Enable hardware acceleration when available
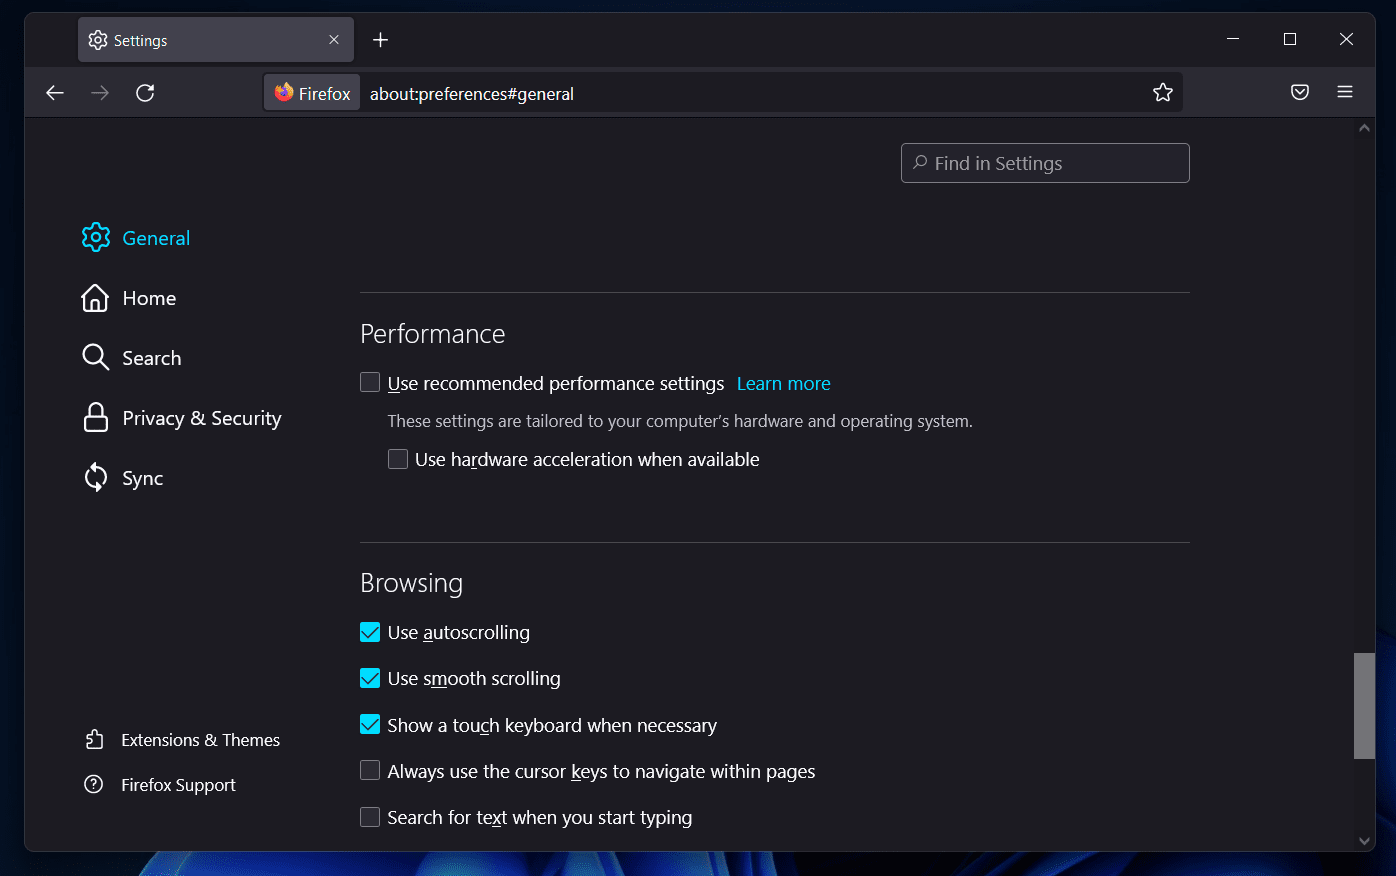This screenshot has width=1396, height=876. coord(398,459)
